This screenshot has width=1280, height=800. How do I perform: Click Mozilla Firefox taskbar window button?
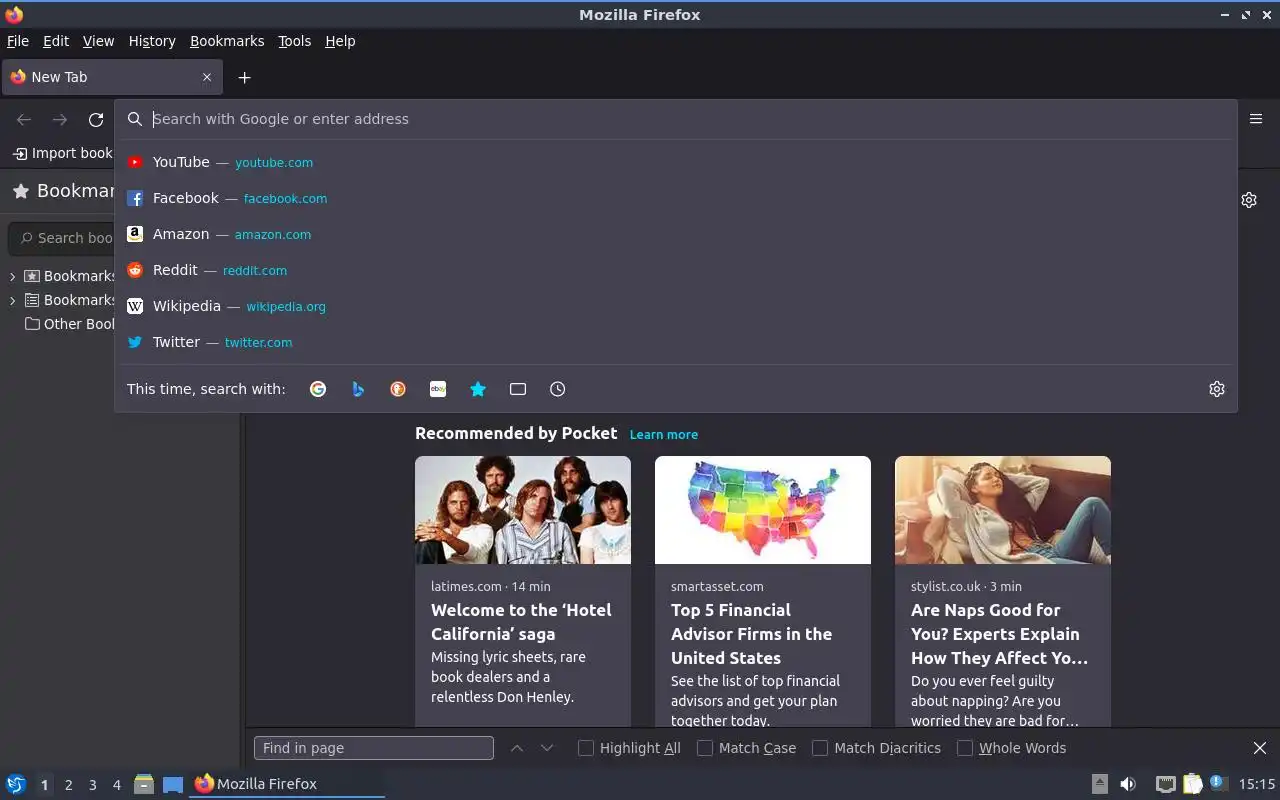point(287,784)
